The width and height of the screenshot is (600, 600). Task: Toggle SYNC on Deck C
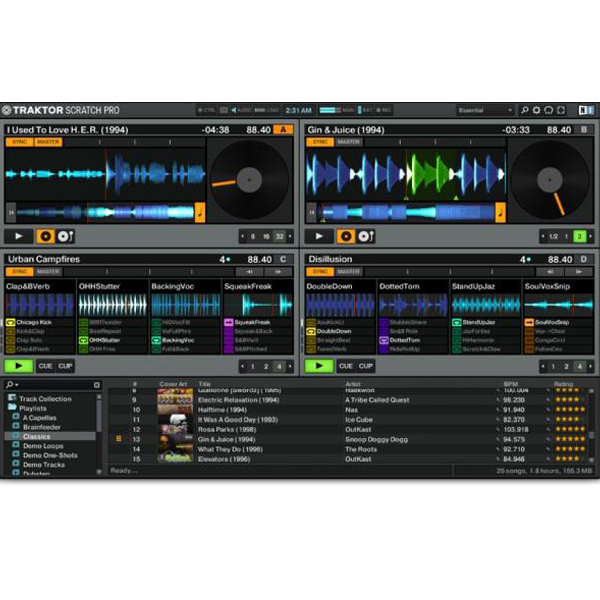tap(20, 272)
